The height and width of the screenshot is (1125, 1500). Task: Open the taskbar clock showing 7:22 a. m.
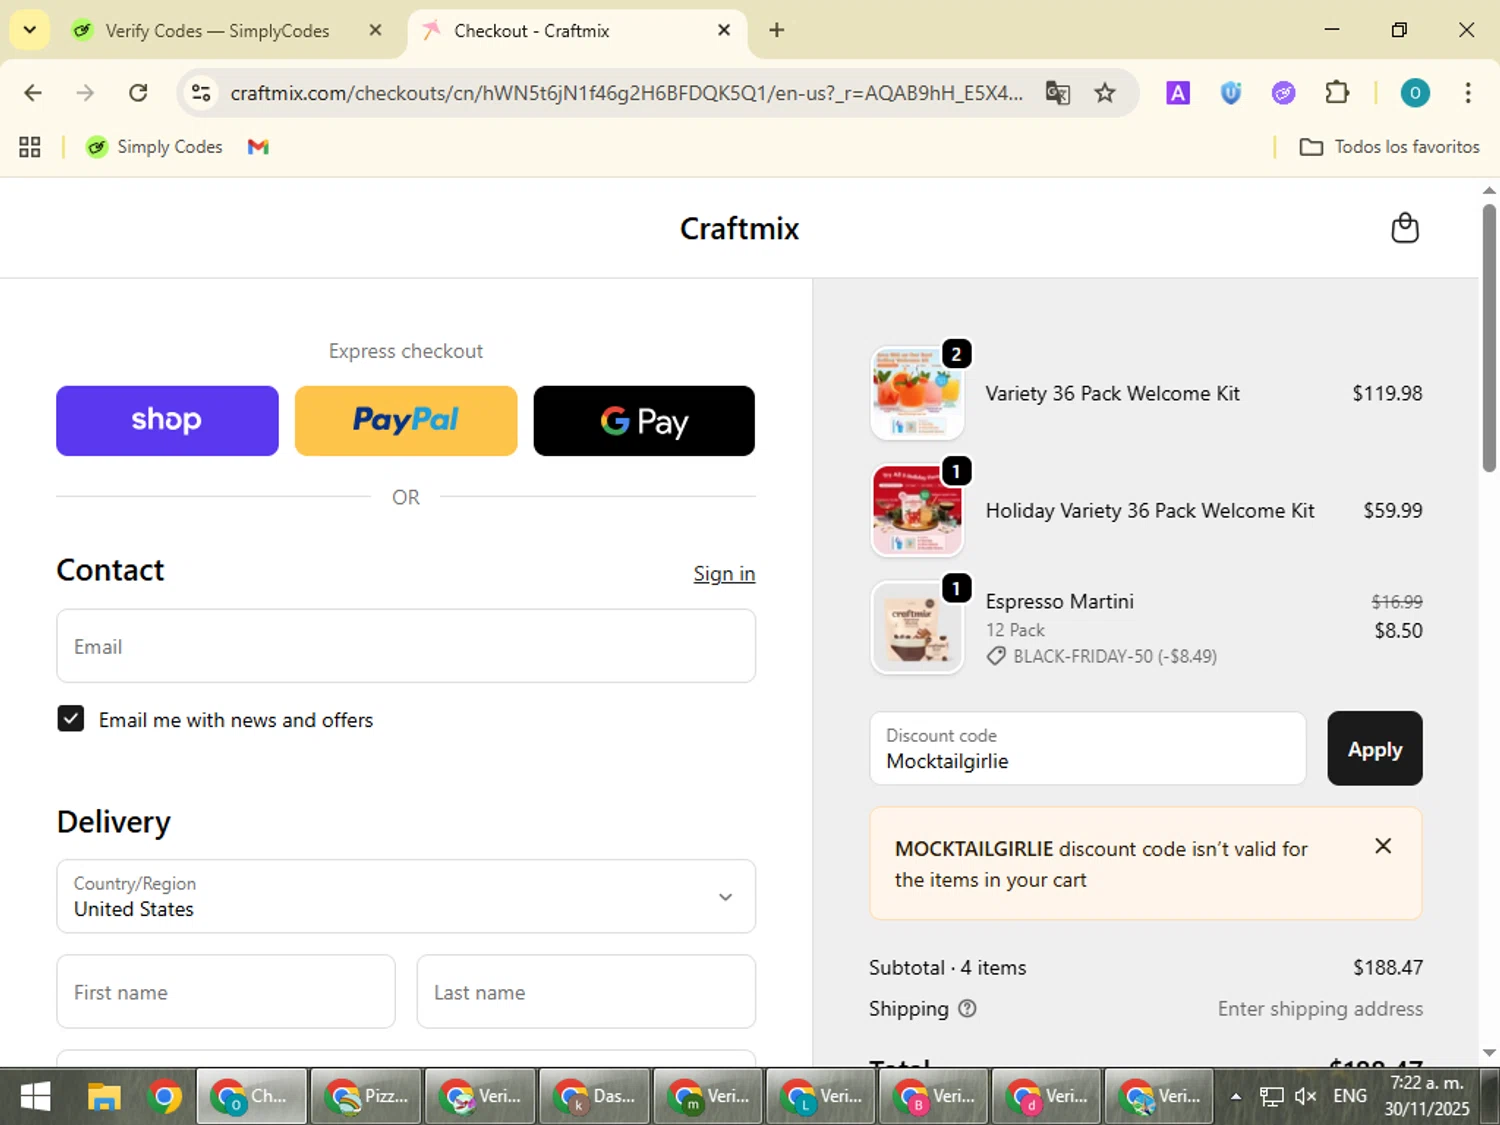tap(1427, 1096)
